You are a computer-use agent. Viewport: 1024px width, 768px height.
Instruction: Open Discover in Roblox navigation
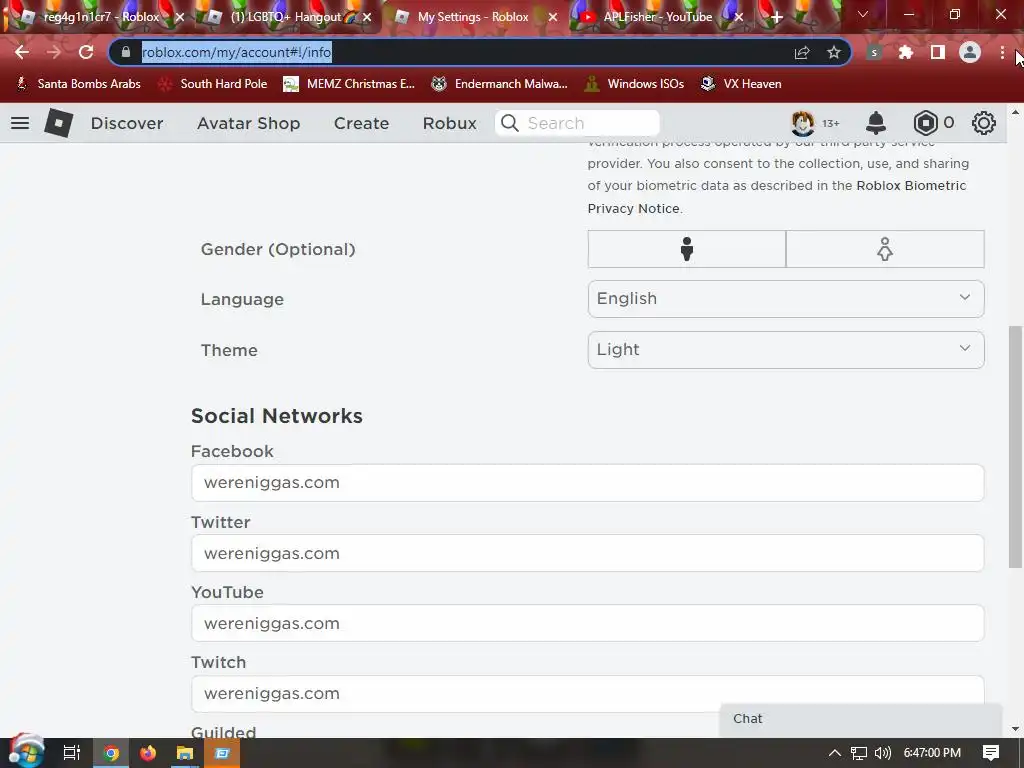pos(127,123)
